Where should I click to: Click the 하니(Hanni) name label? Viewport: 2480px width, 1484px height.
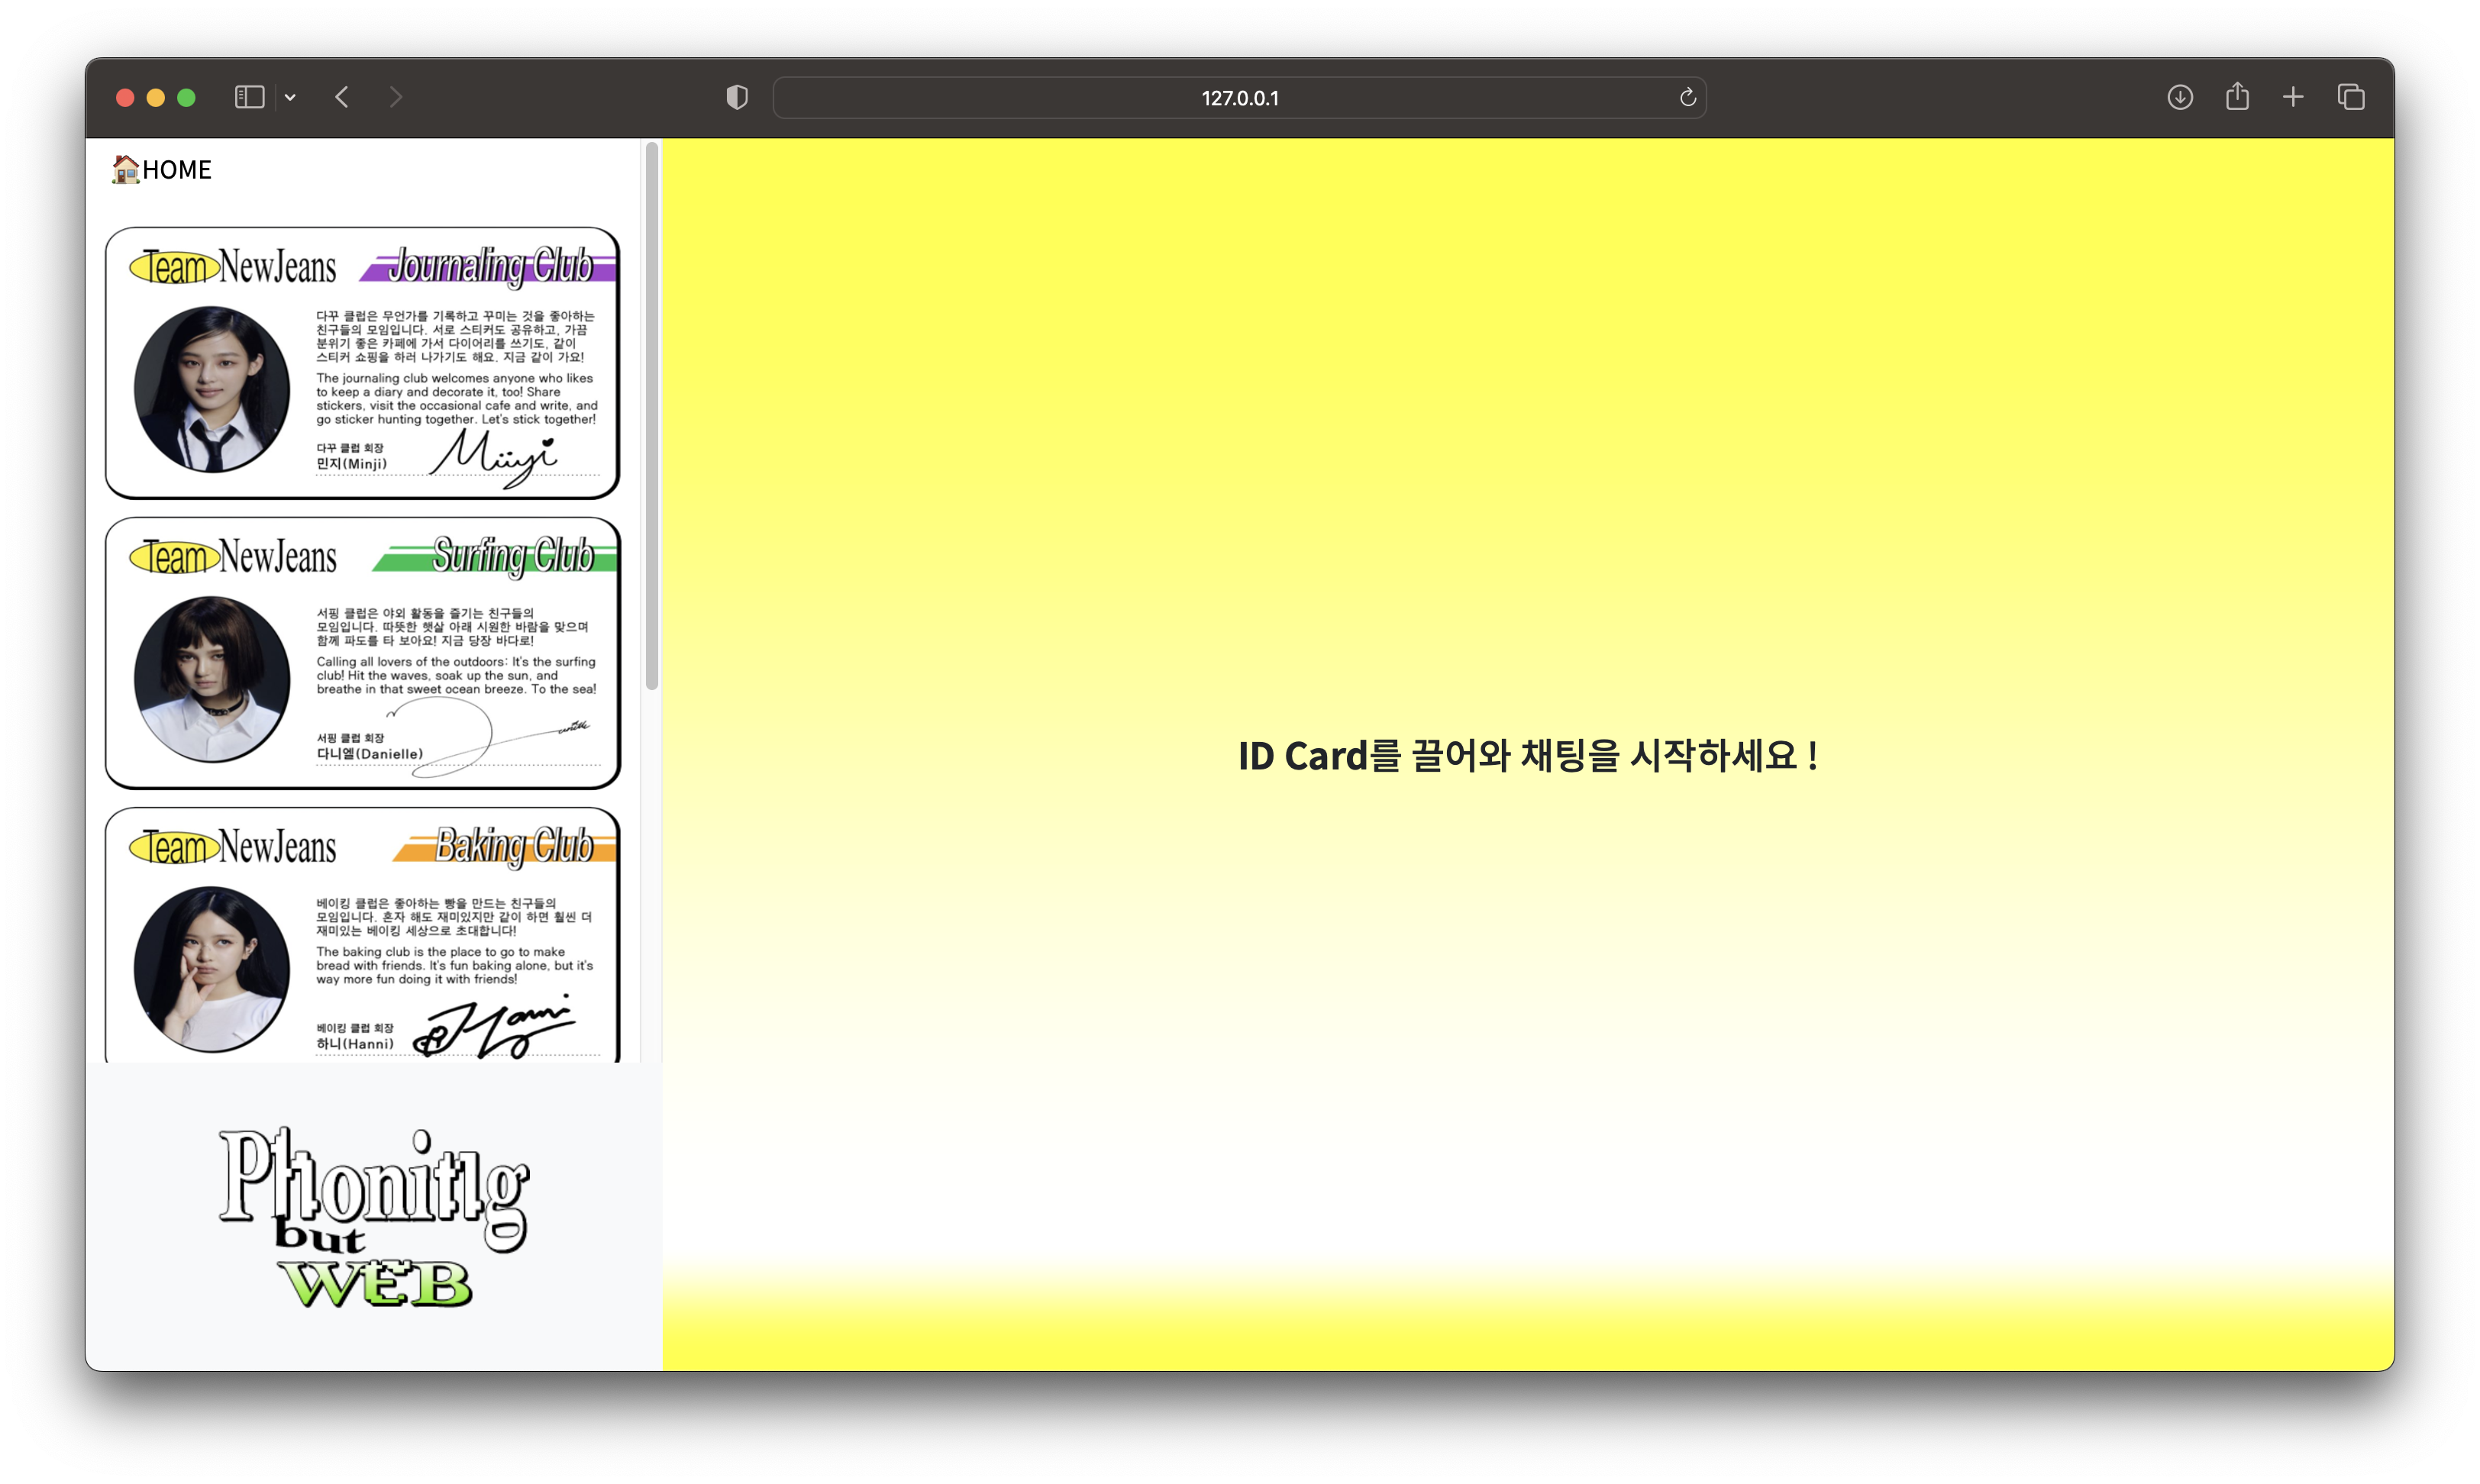pyautogui.click(x=355, y=1044)
